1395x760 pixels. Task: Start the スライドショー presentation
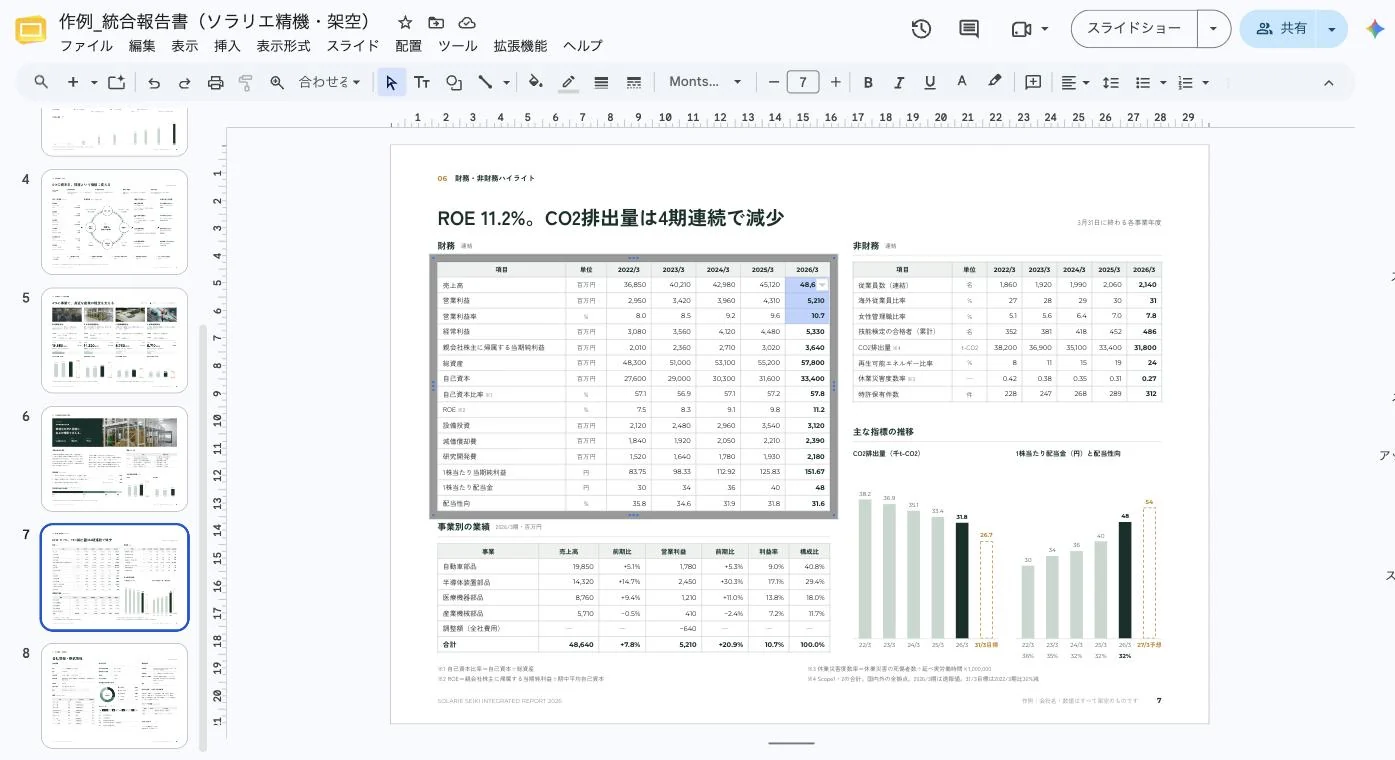coord(1134,29)
